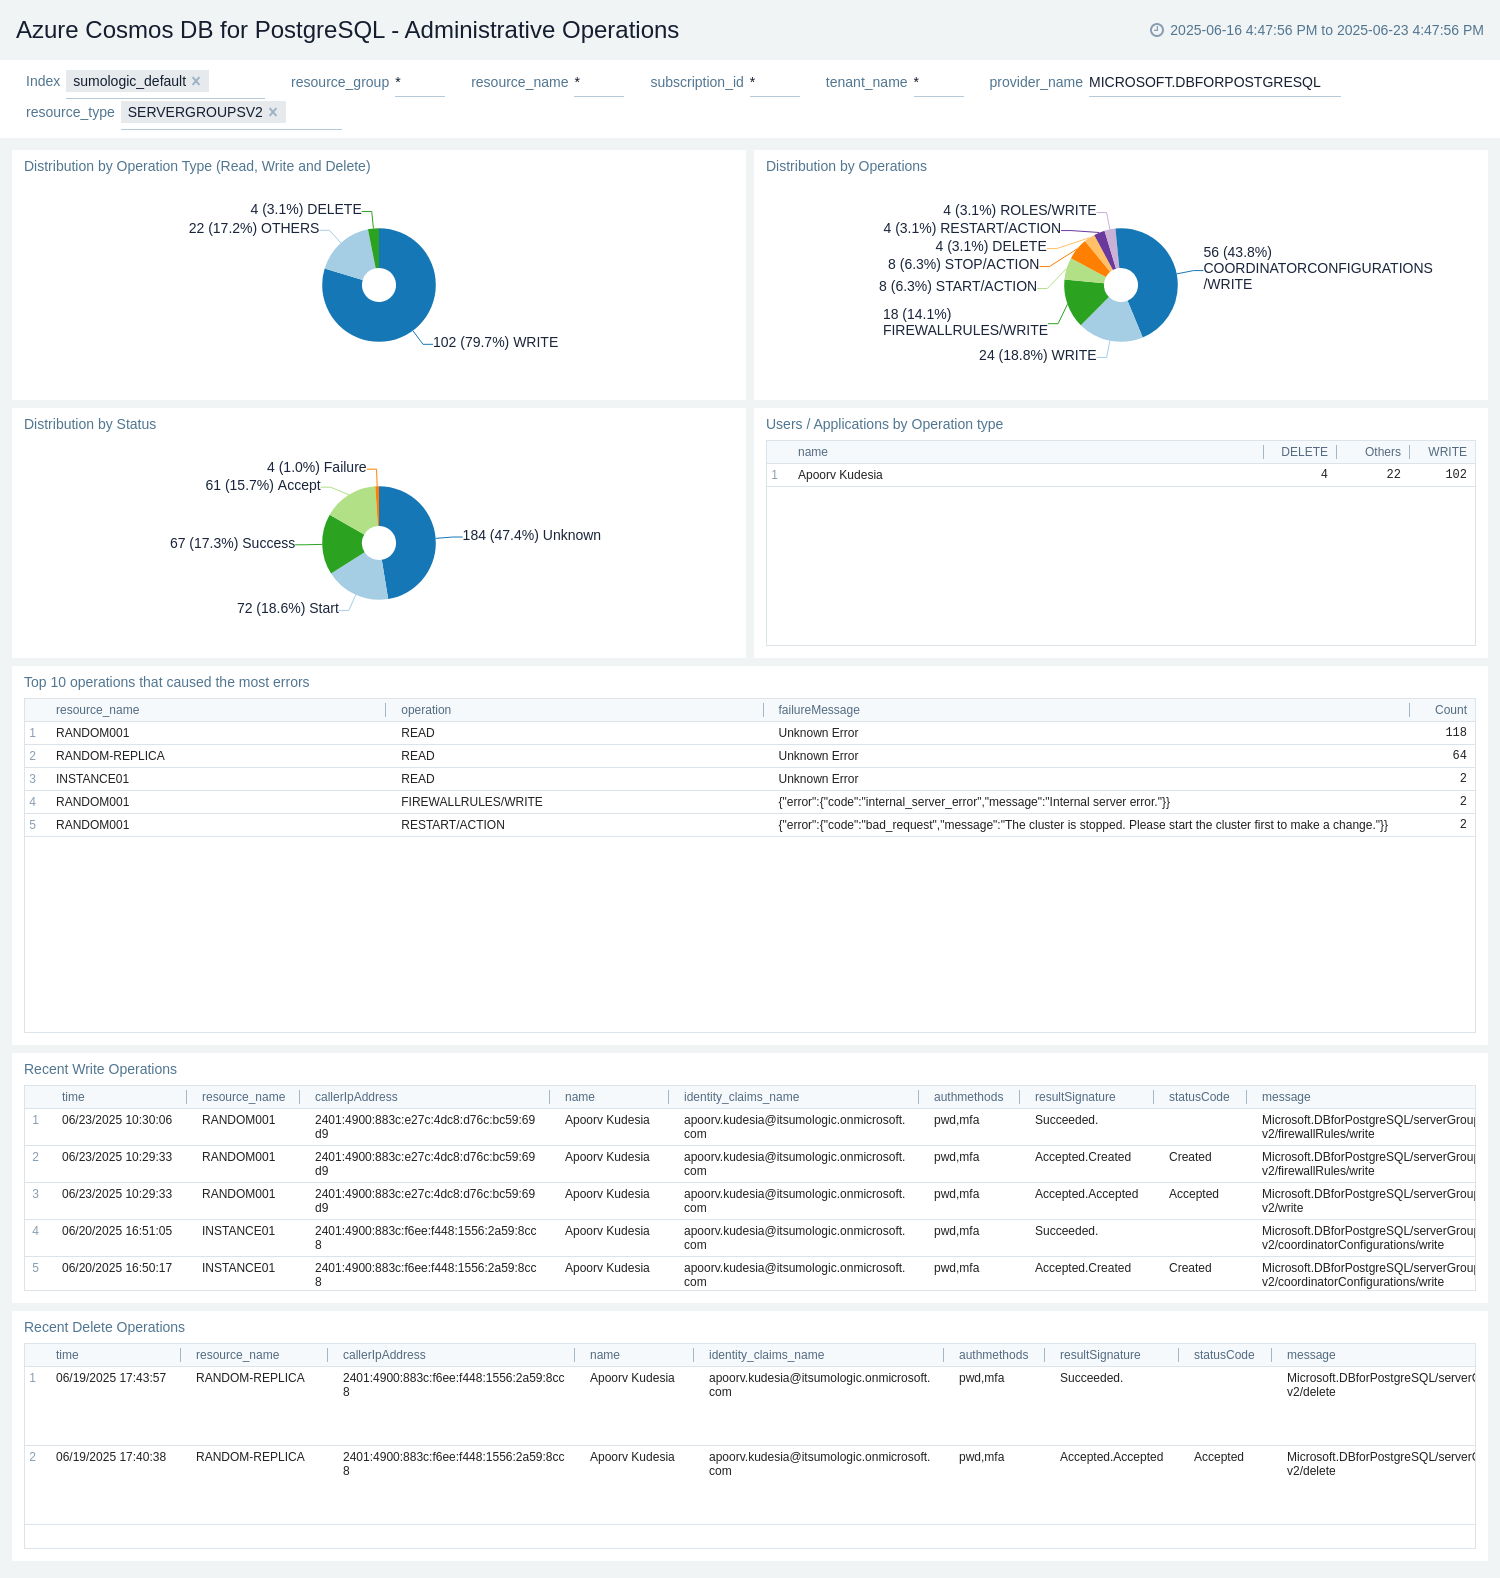
Task: Open Recent Delete Operations panel title
Action: coord(104,1327)
